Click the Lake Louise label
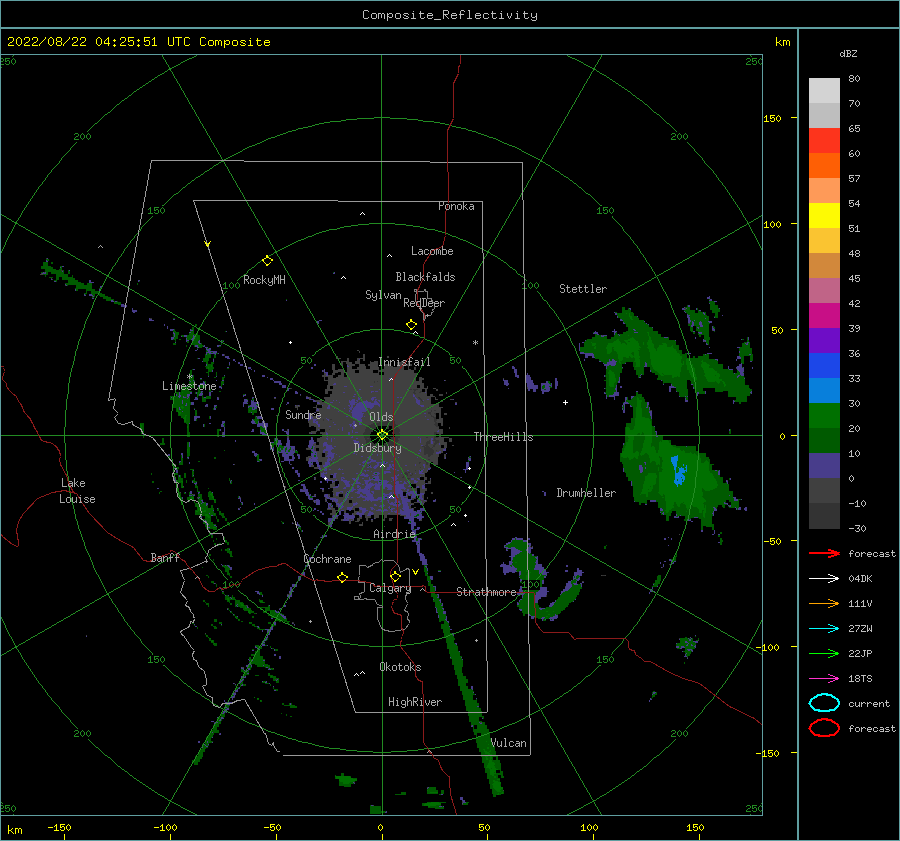Viewport: 900px width, 841px height. (77, 491)
